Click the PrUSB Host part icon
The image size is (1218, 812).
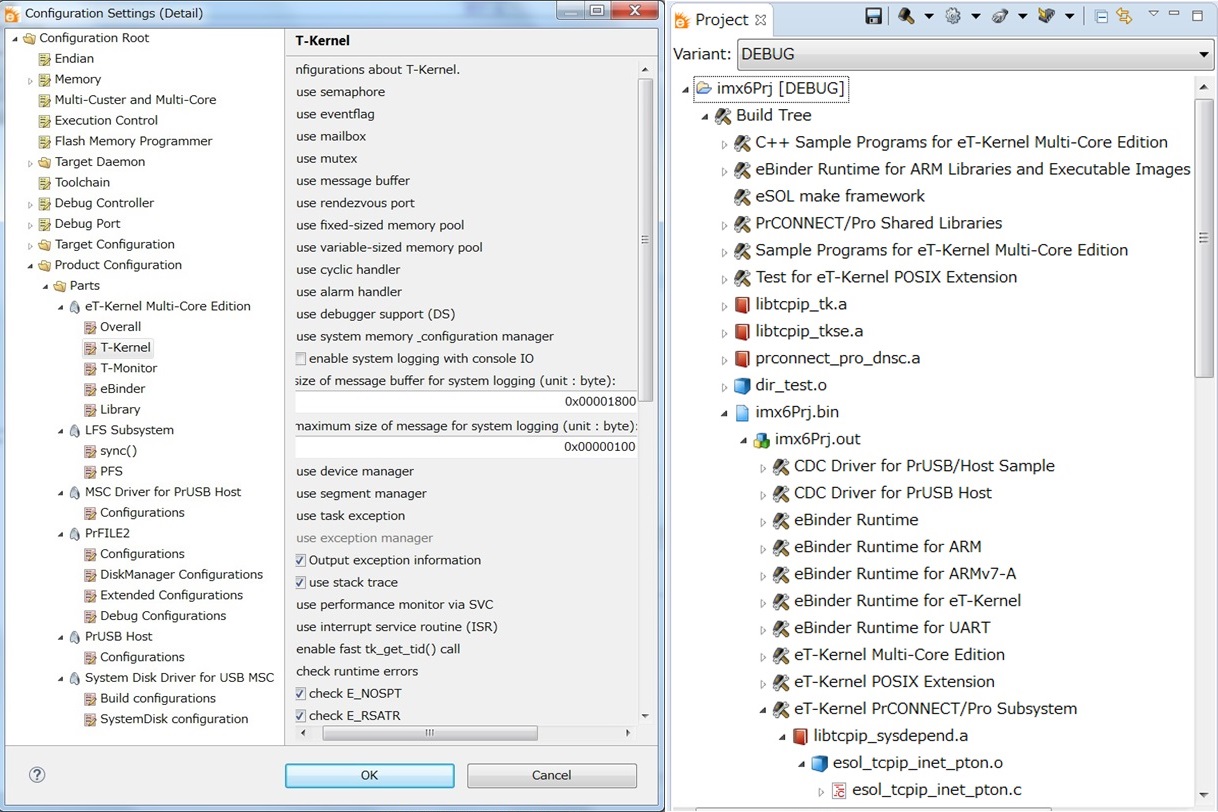click(75, 636)
